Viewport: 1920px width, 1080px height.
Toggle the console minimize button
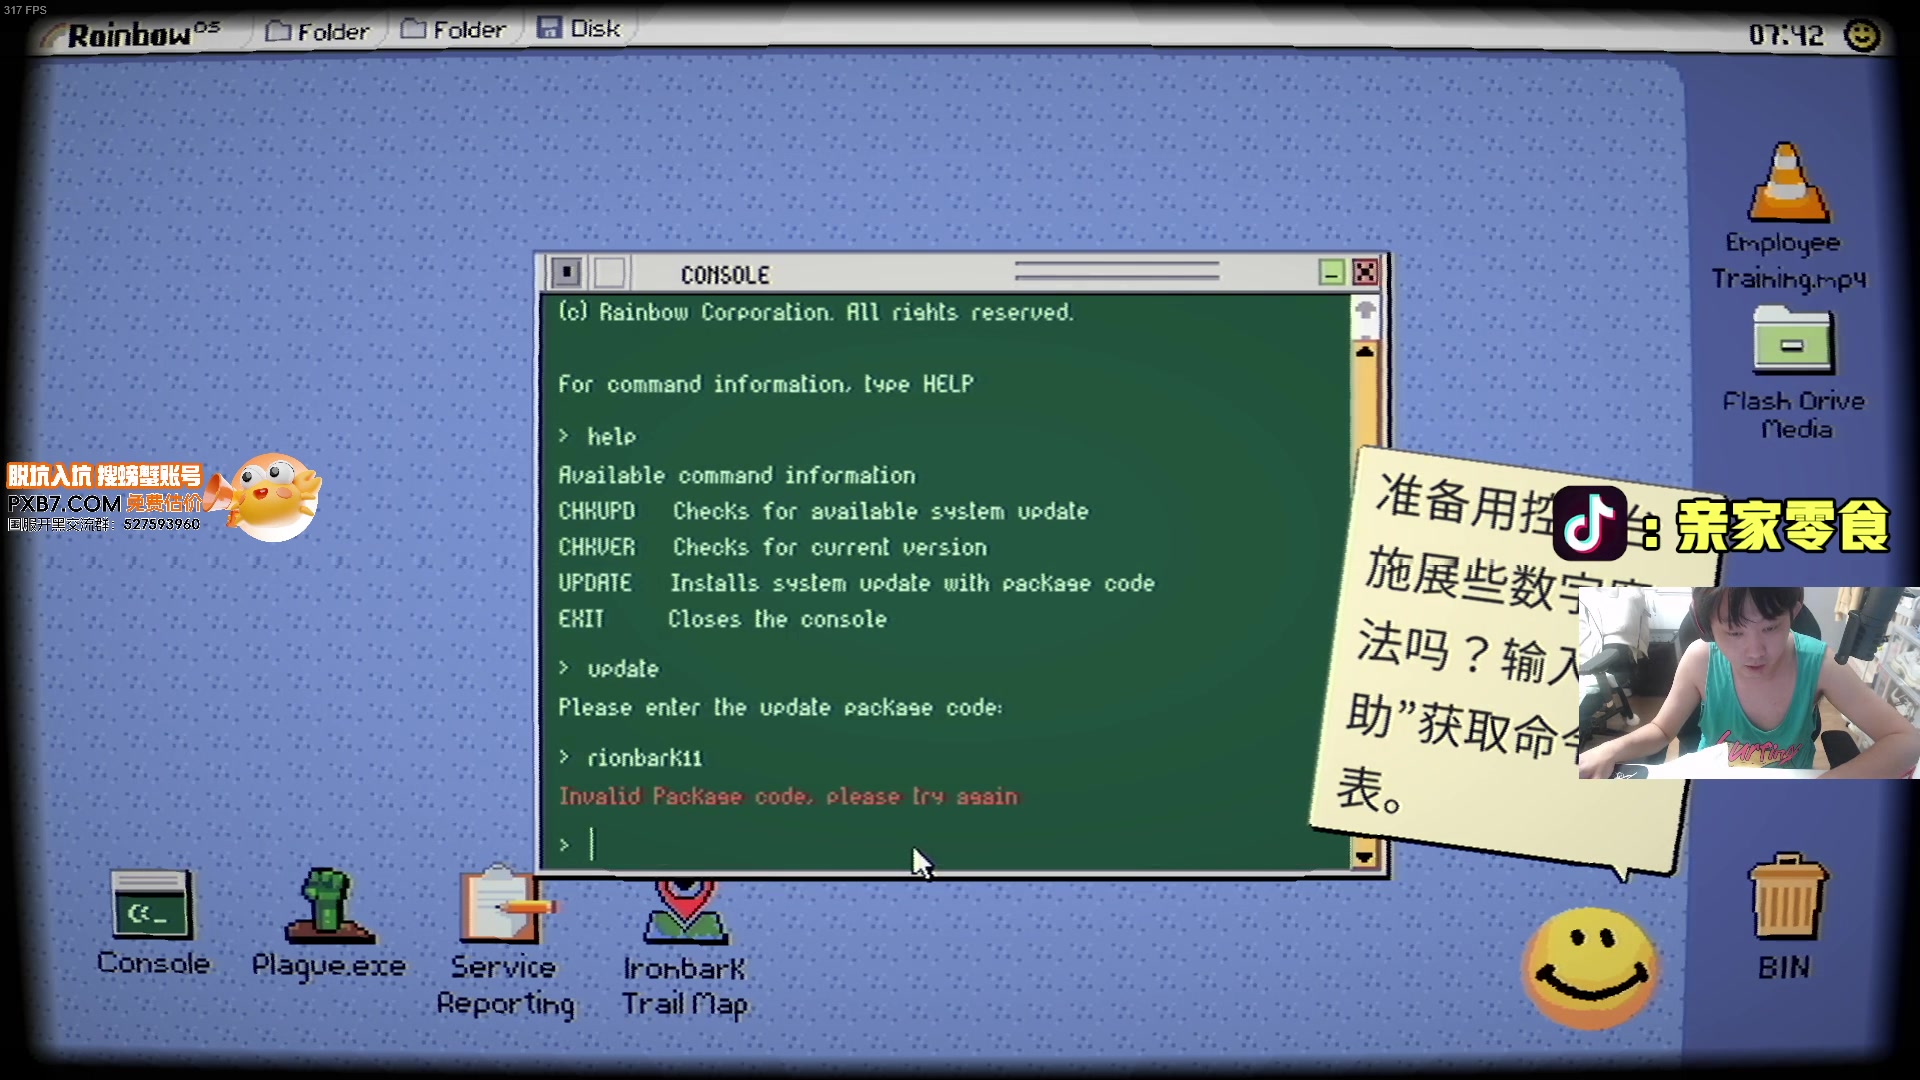[1332, 273]
